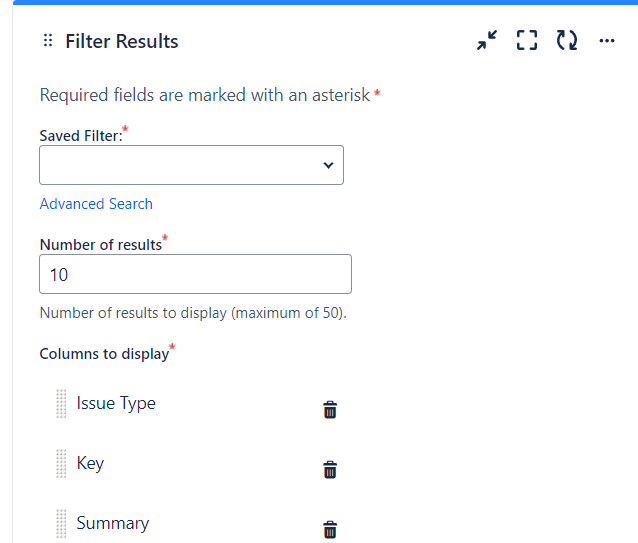This screenshot has width=638, height=543.
Task: Click the Summary column reorder handle
Action: (x=61, y=524)
